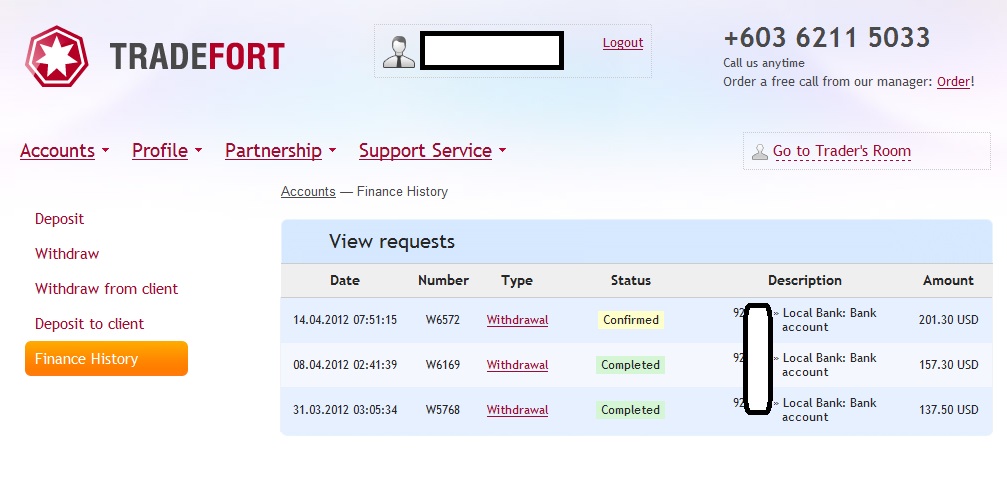Screen dimensions: 1007x480
Task: Click the TradeFort star logo icon
Action: [57, 55]
